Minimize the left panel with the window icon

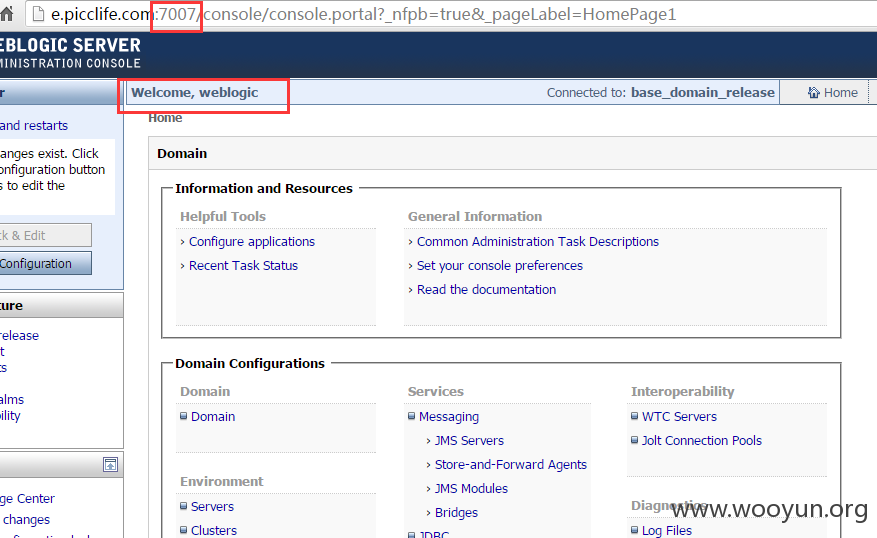point(110,464)
